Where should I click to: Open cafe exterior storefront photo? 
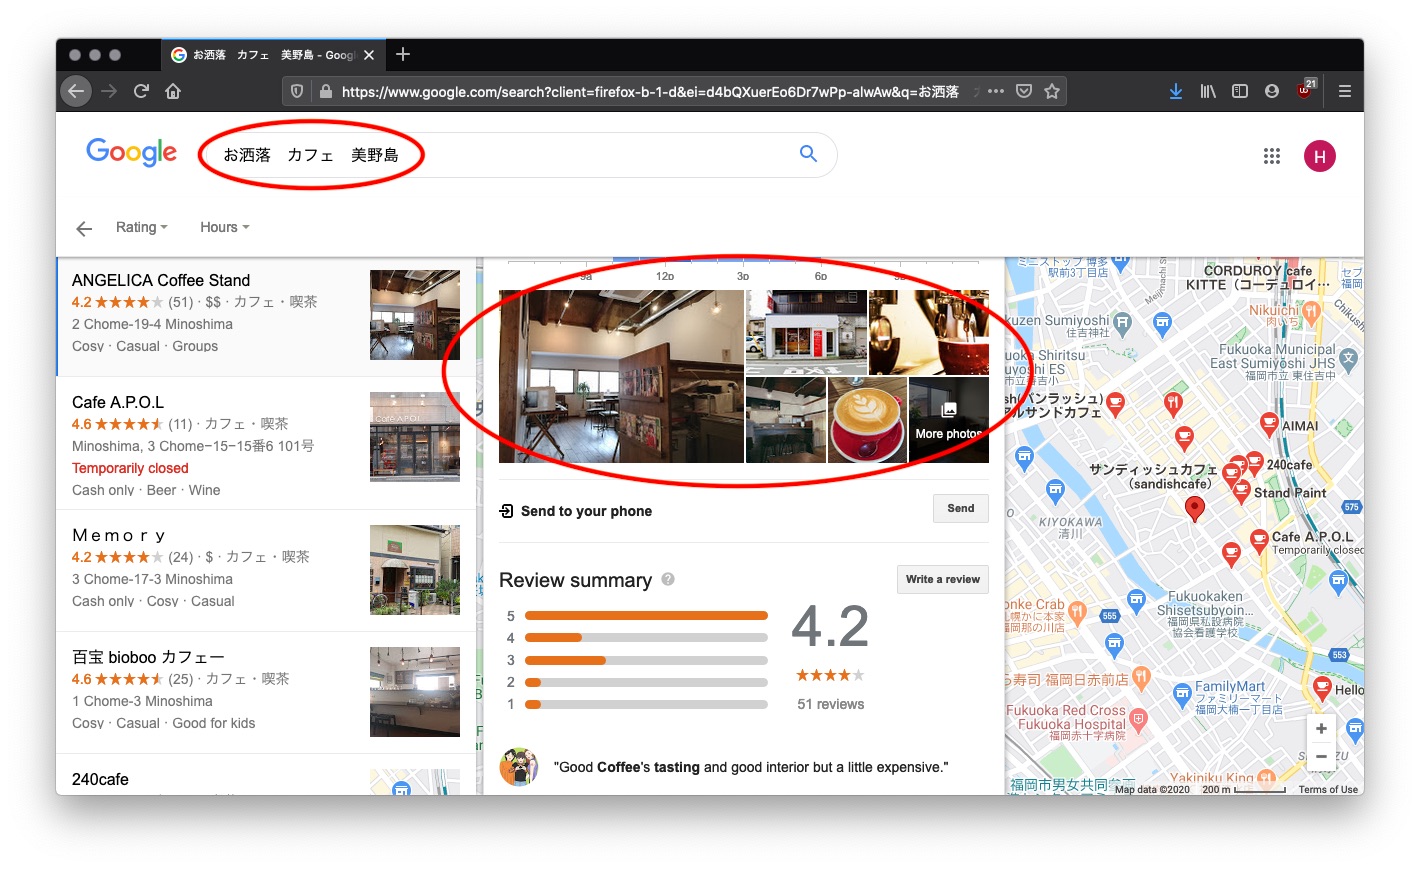[806, 332]
